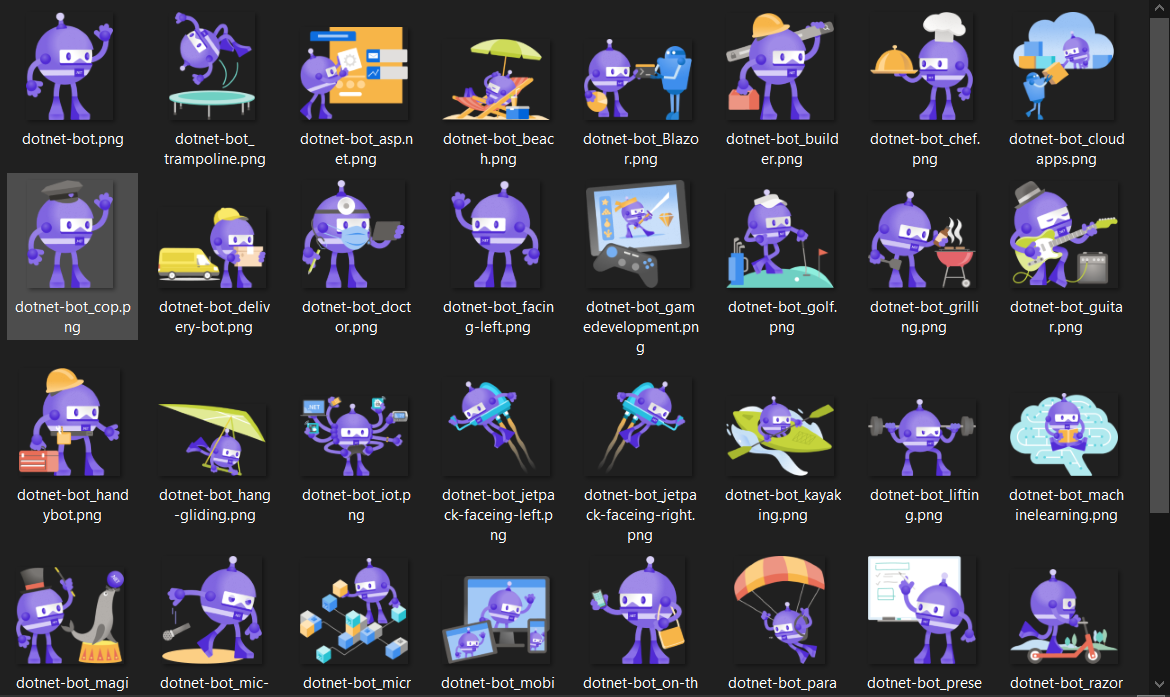The height and width of the screenshot is (697, 1170).
Task: Select the guitar bot thumbnail
Action: point(1065,234)
